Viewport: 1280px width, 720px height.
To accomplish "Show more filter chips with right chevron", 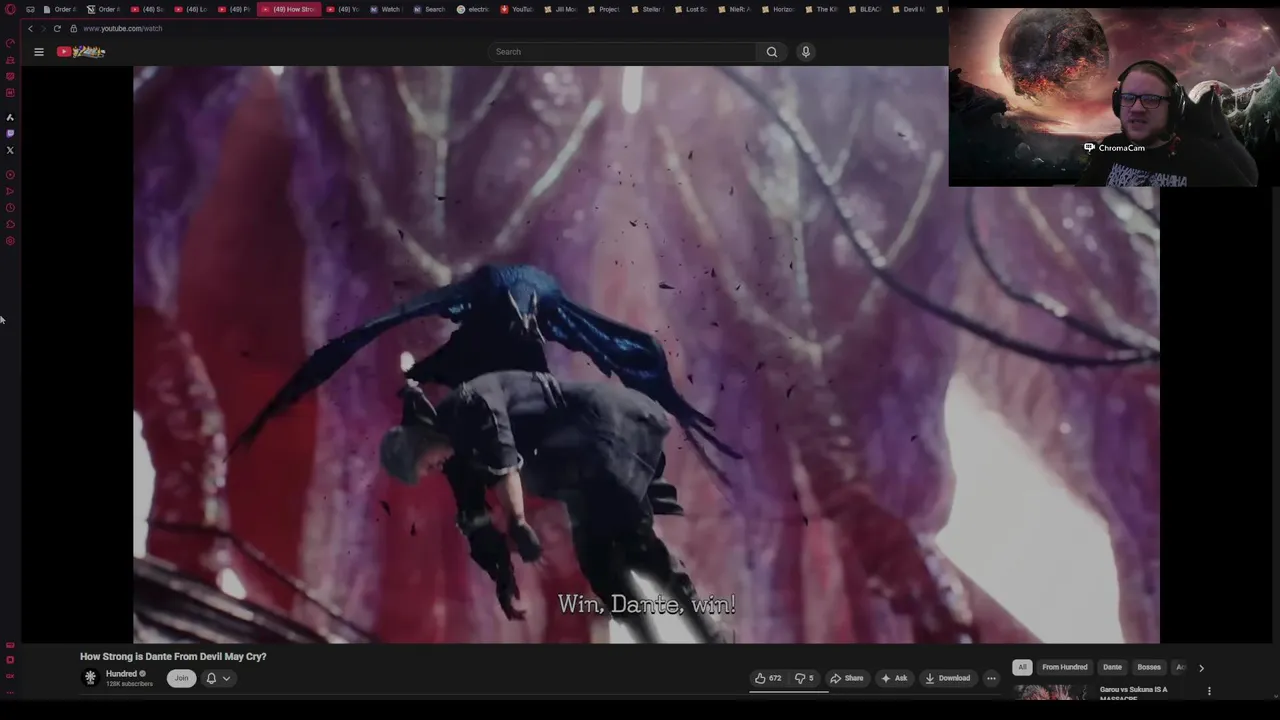I will point(1201,668).
